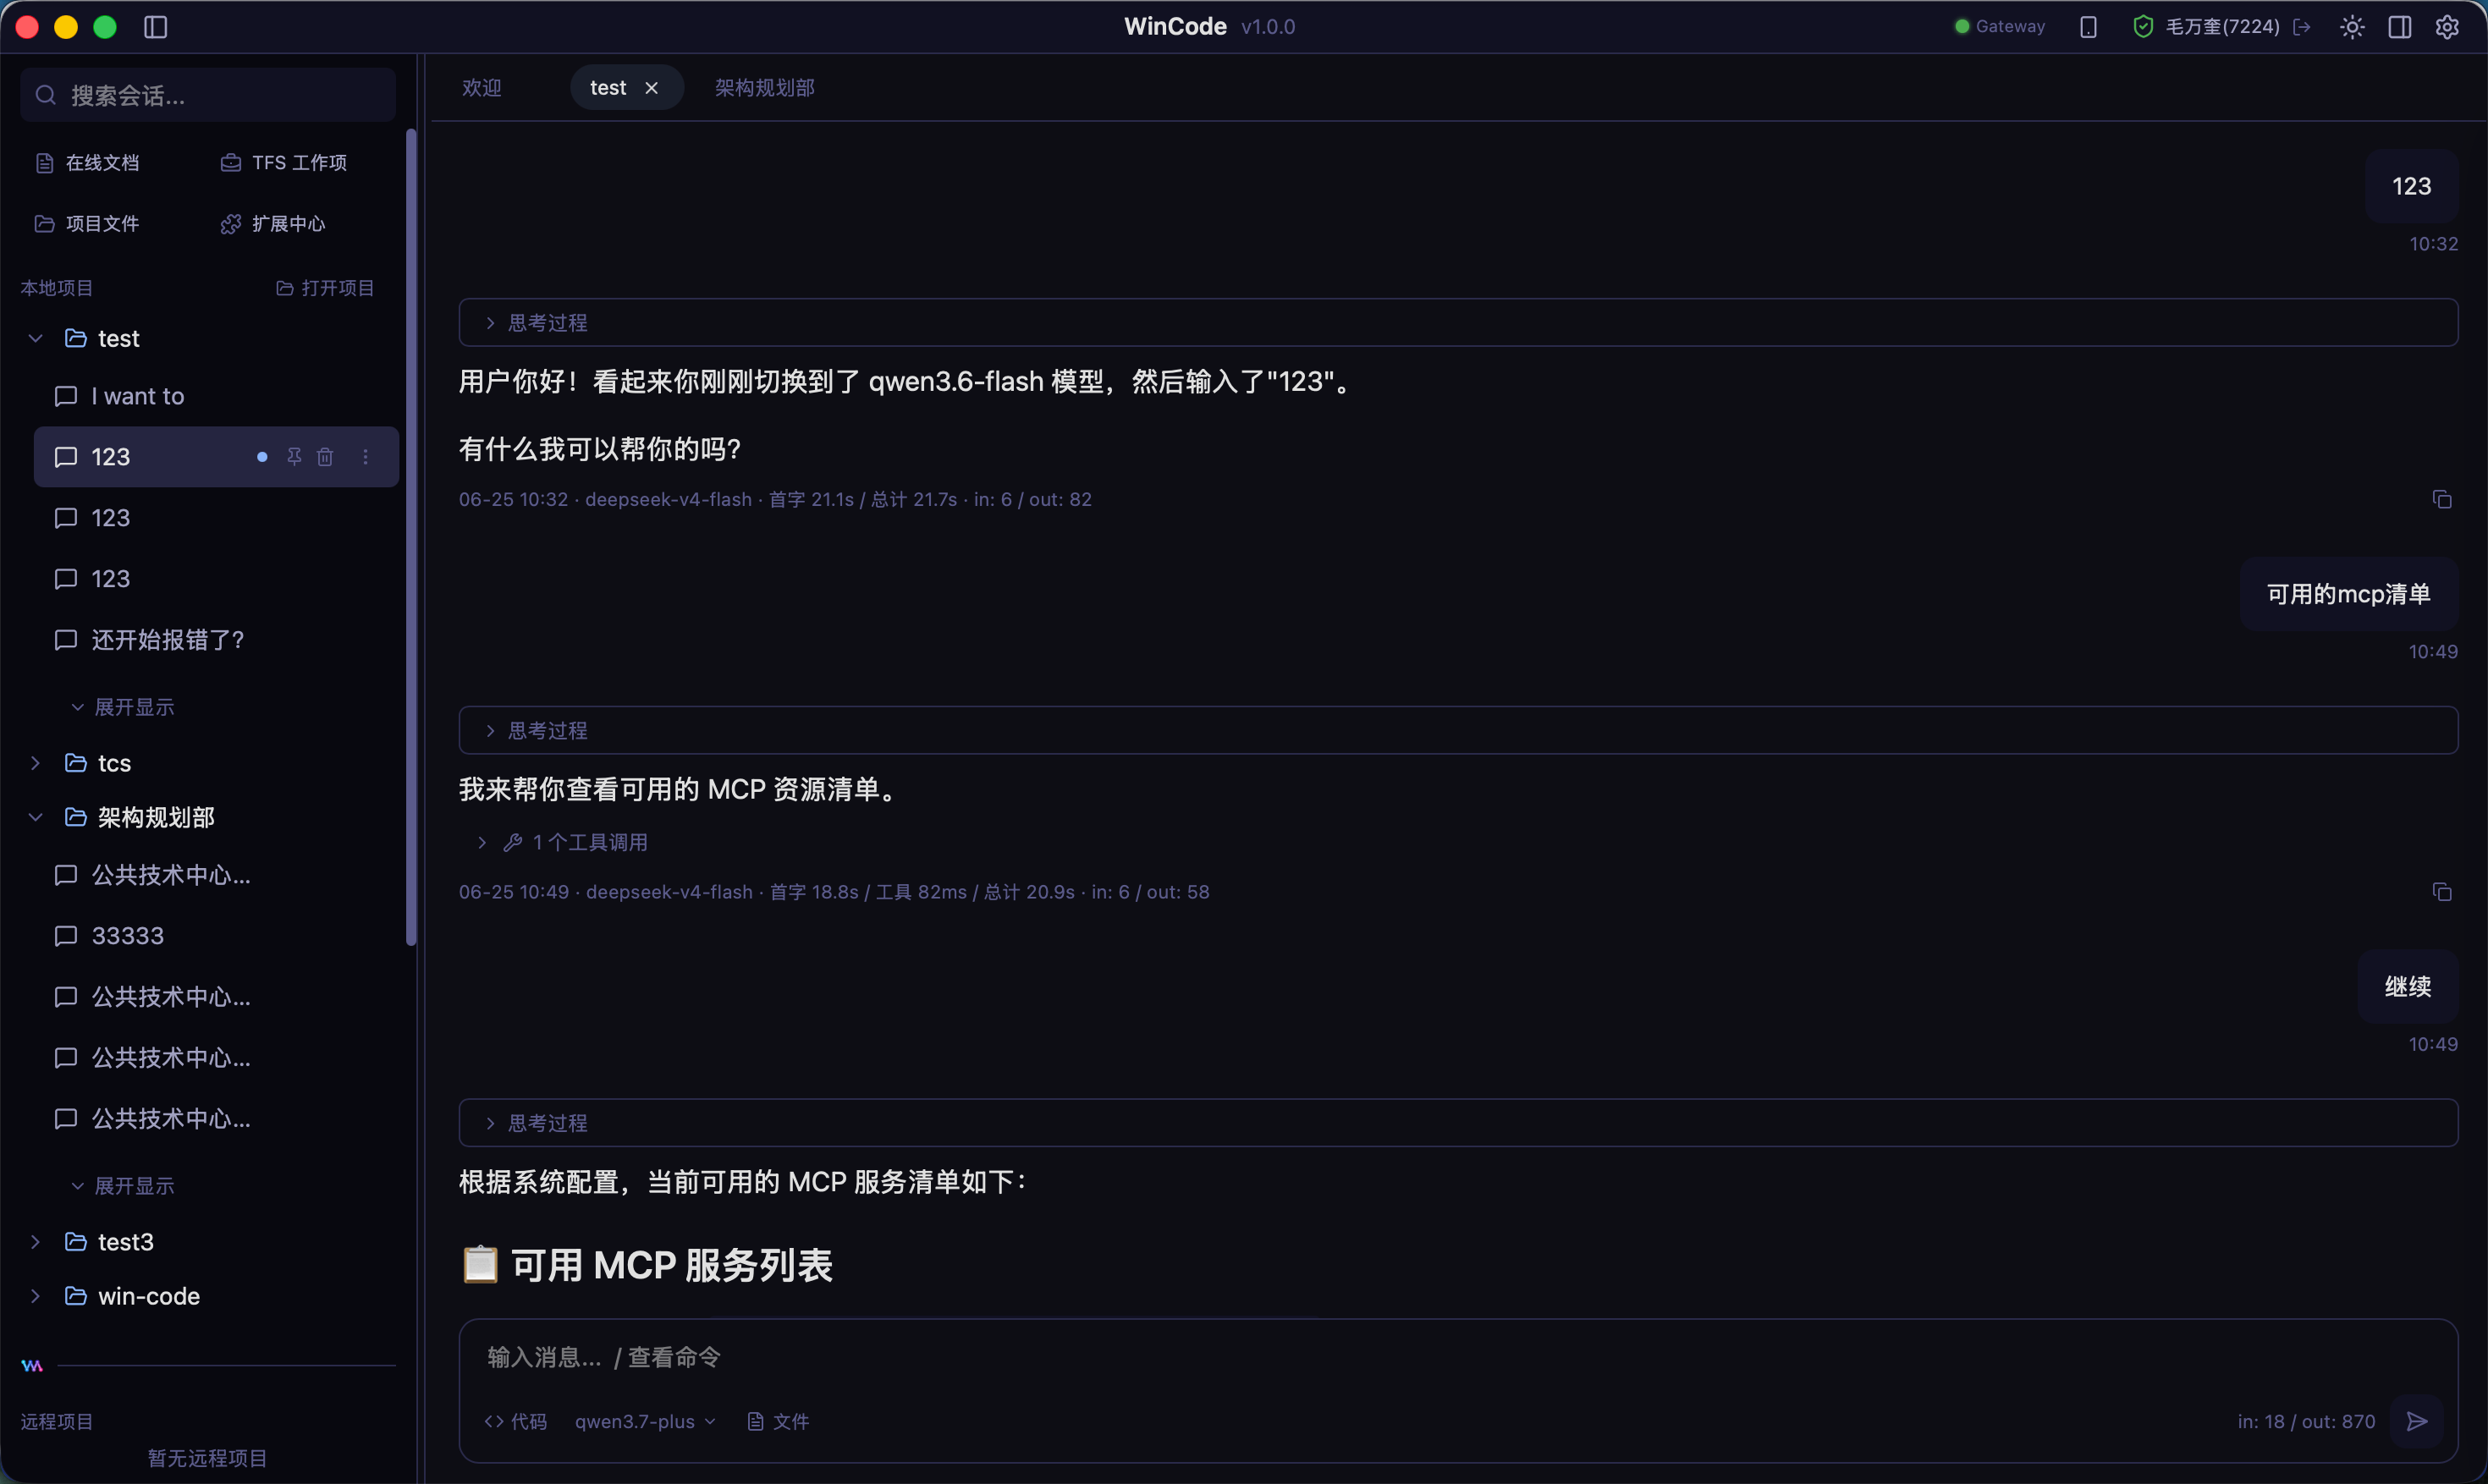Screen dimensions: 2488x1484
Task: Close the test tab
Action: click(652, 88)
